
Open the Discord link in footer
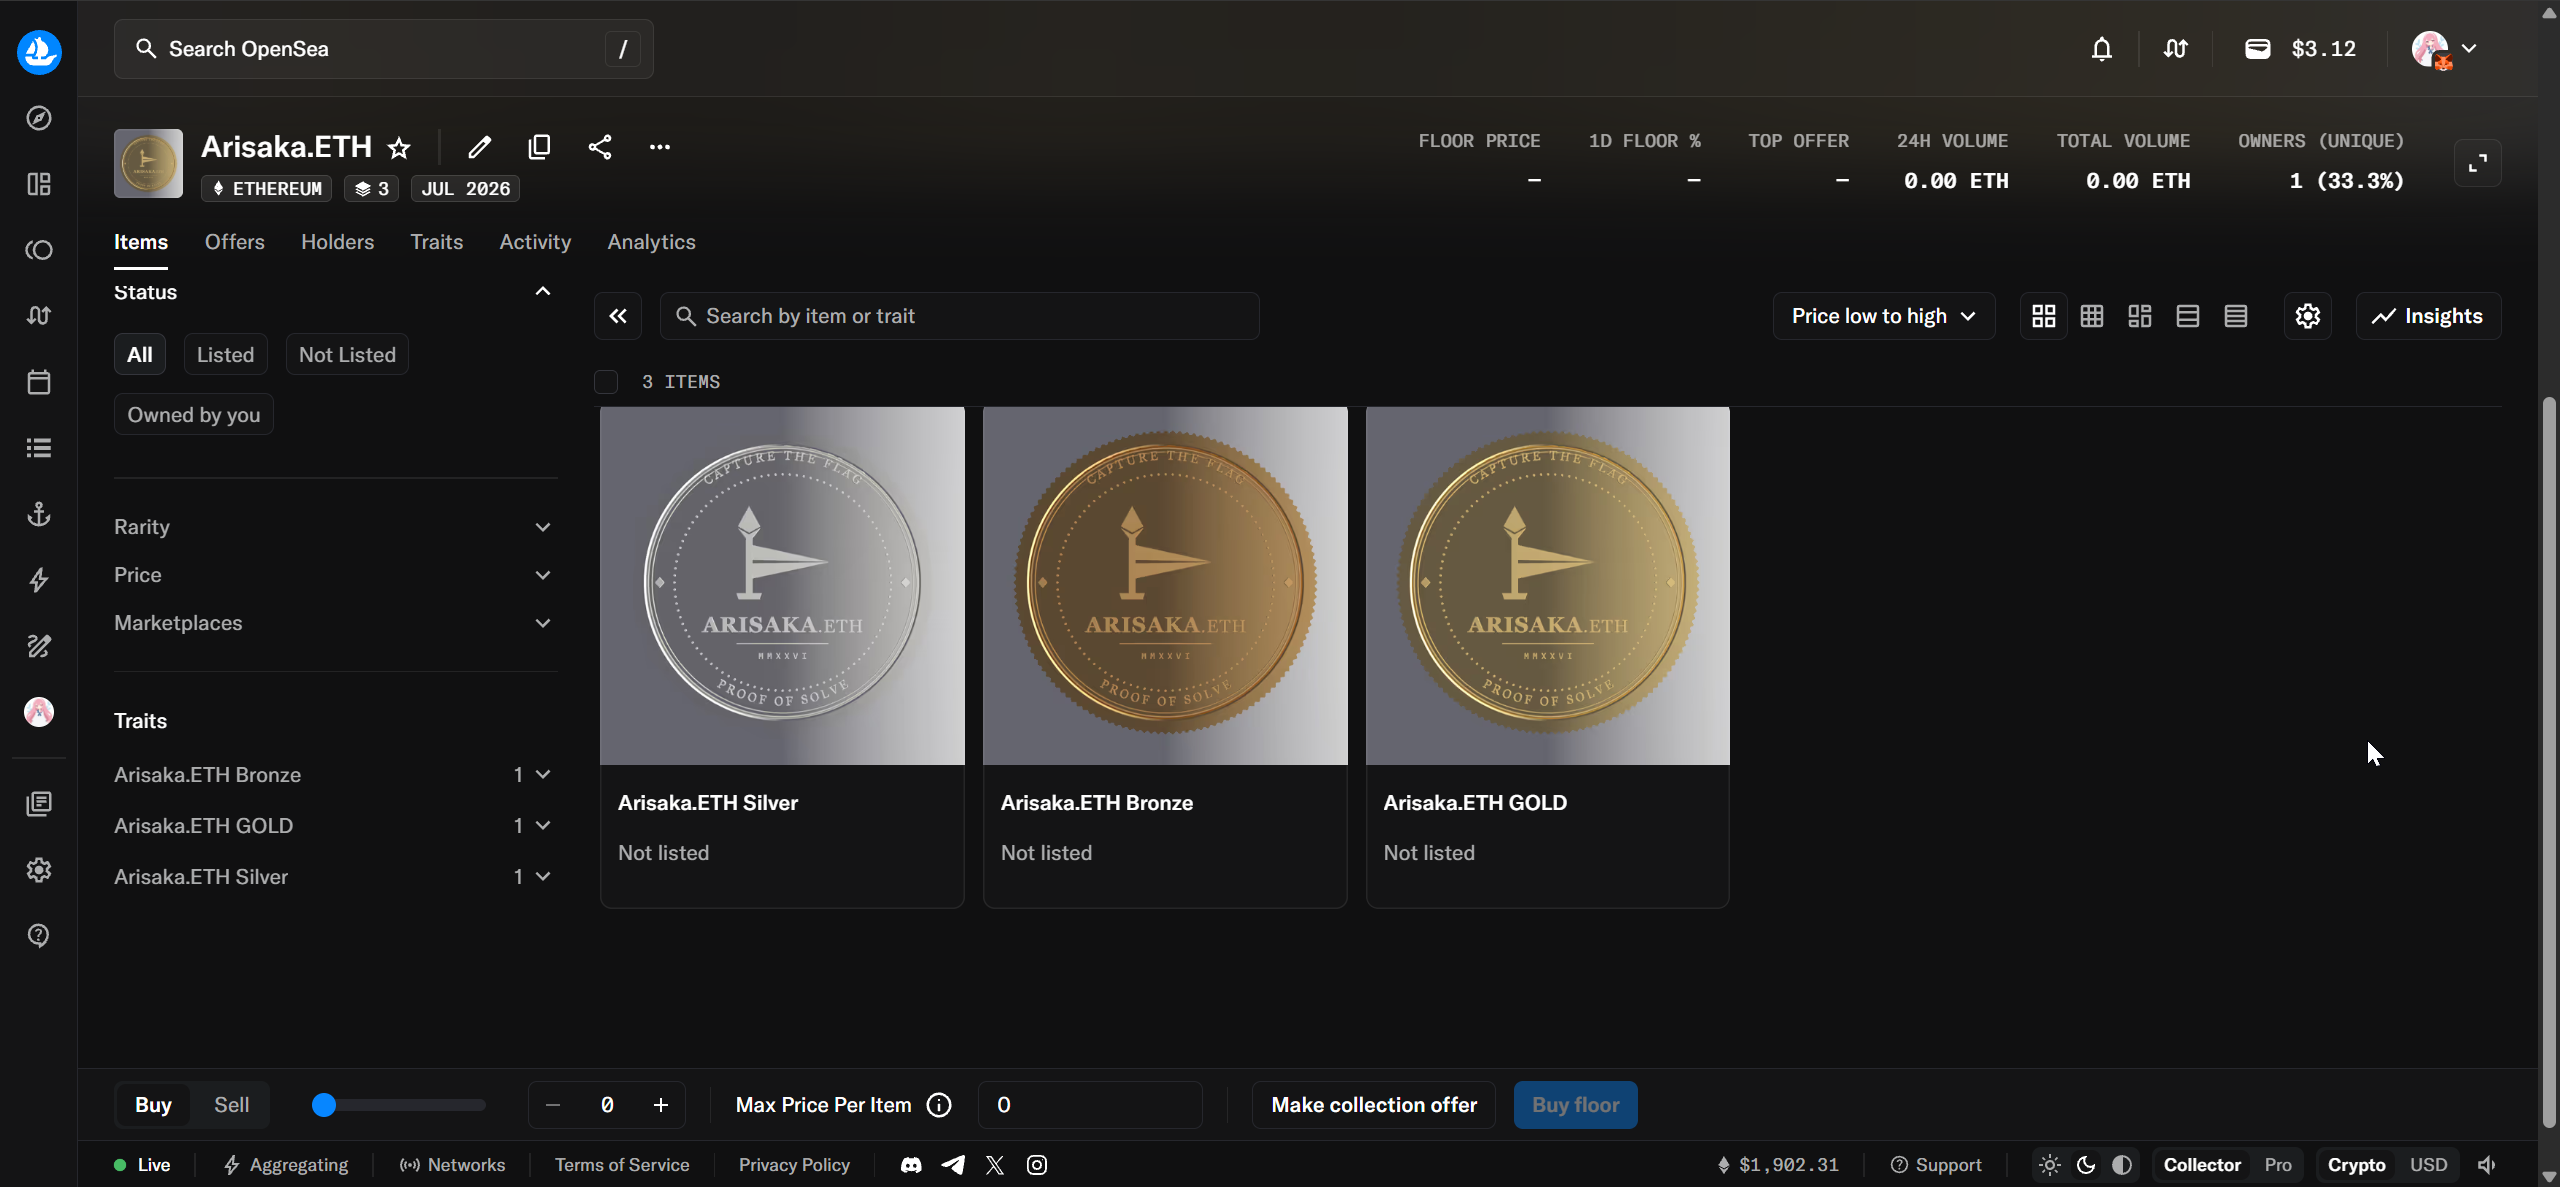pos(911,1165)
